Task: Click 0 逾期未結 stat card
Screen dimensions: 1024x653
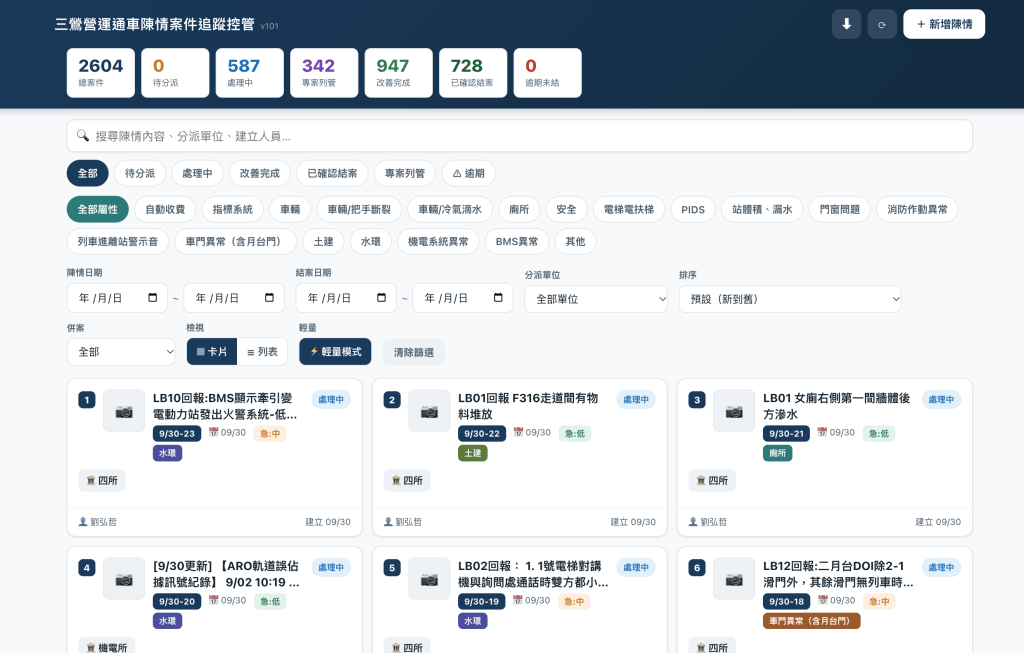Action: pyautogui.click(x=547, y=72)
